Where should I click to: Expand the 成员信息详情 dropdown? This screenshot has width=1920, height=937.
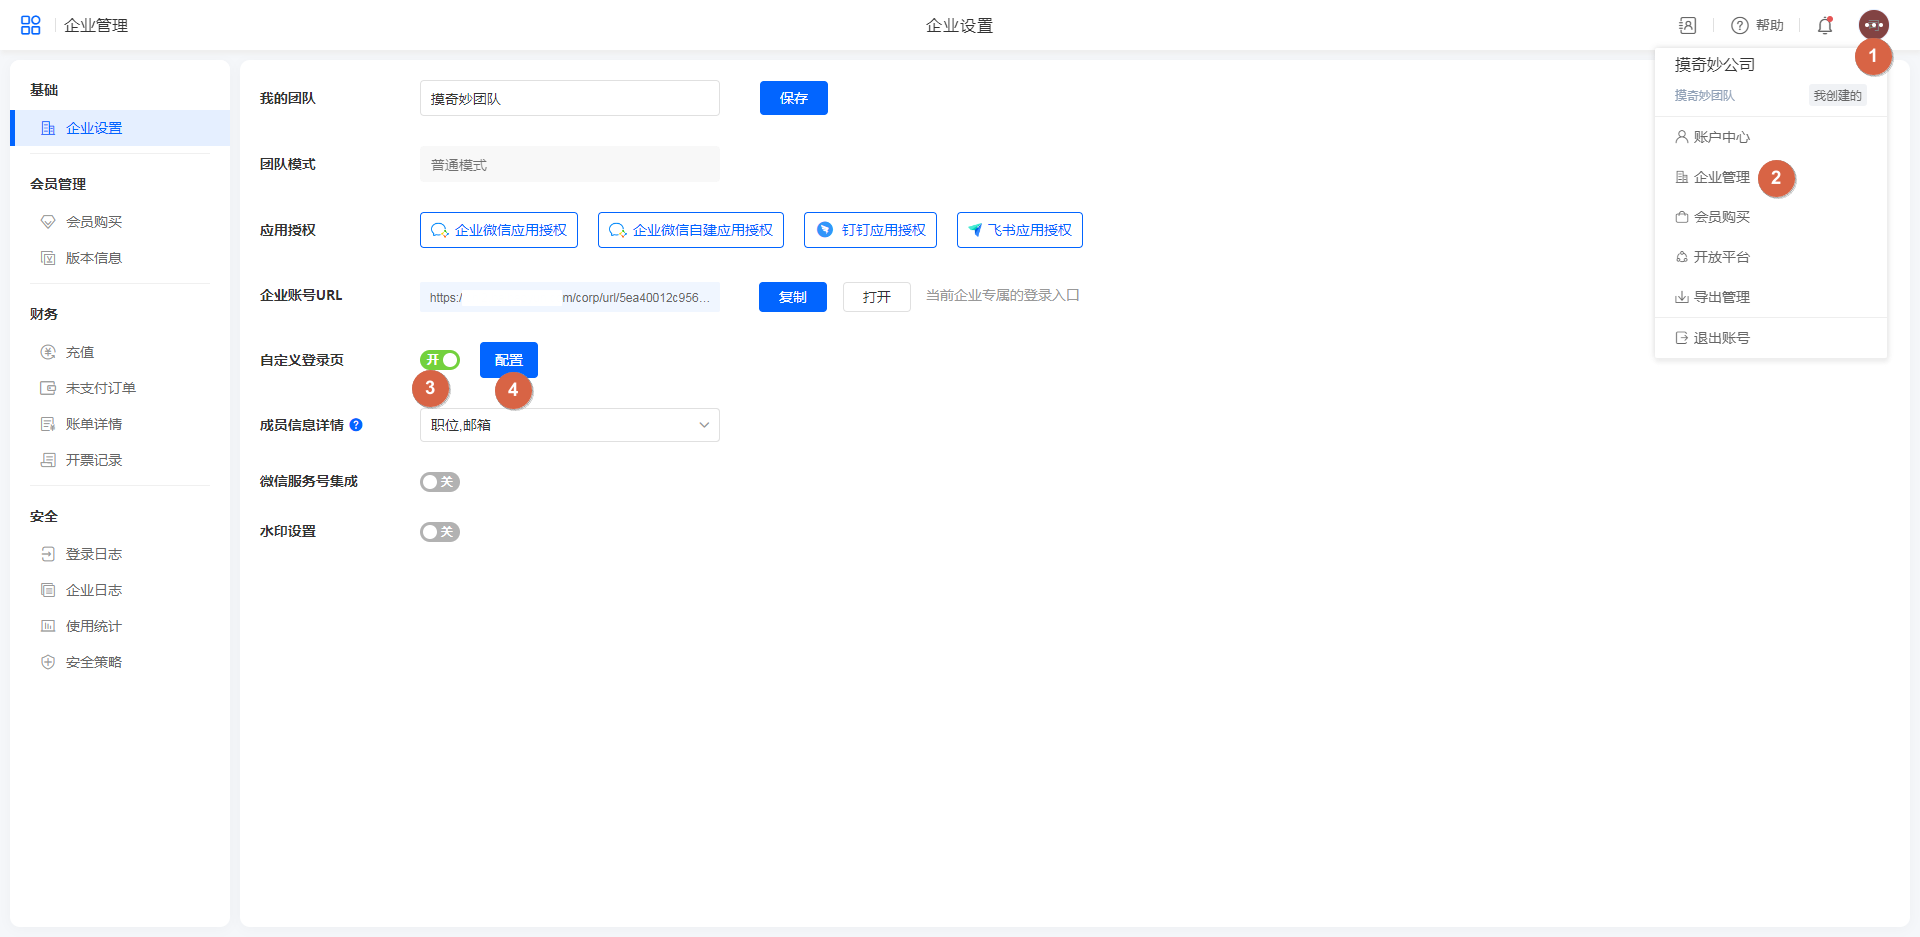tap(569, 425)
